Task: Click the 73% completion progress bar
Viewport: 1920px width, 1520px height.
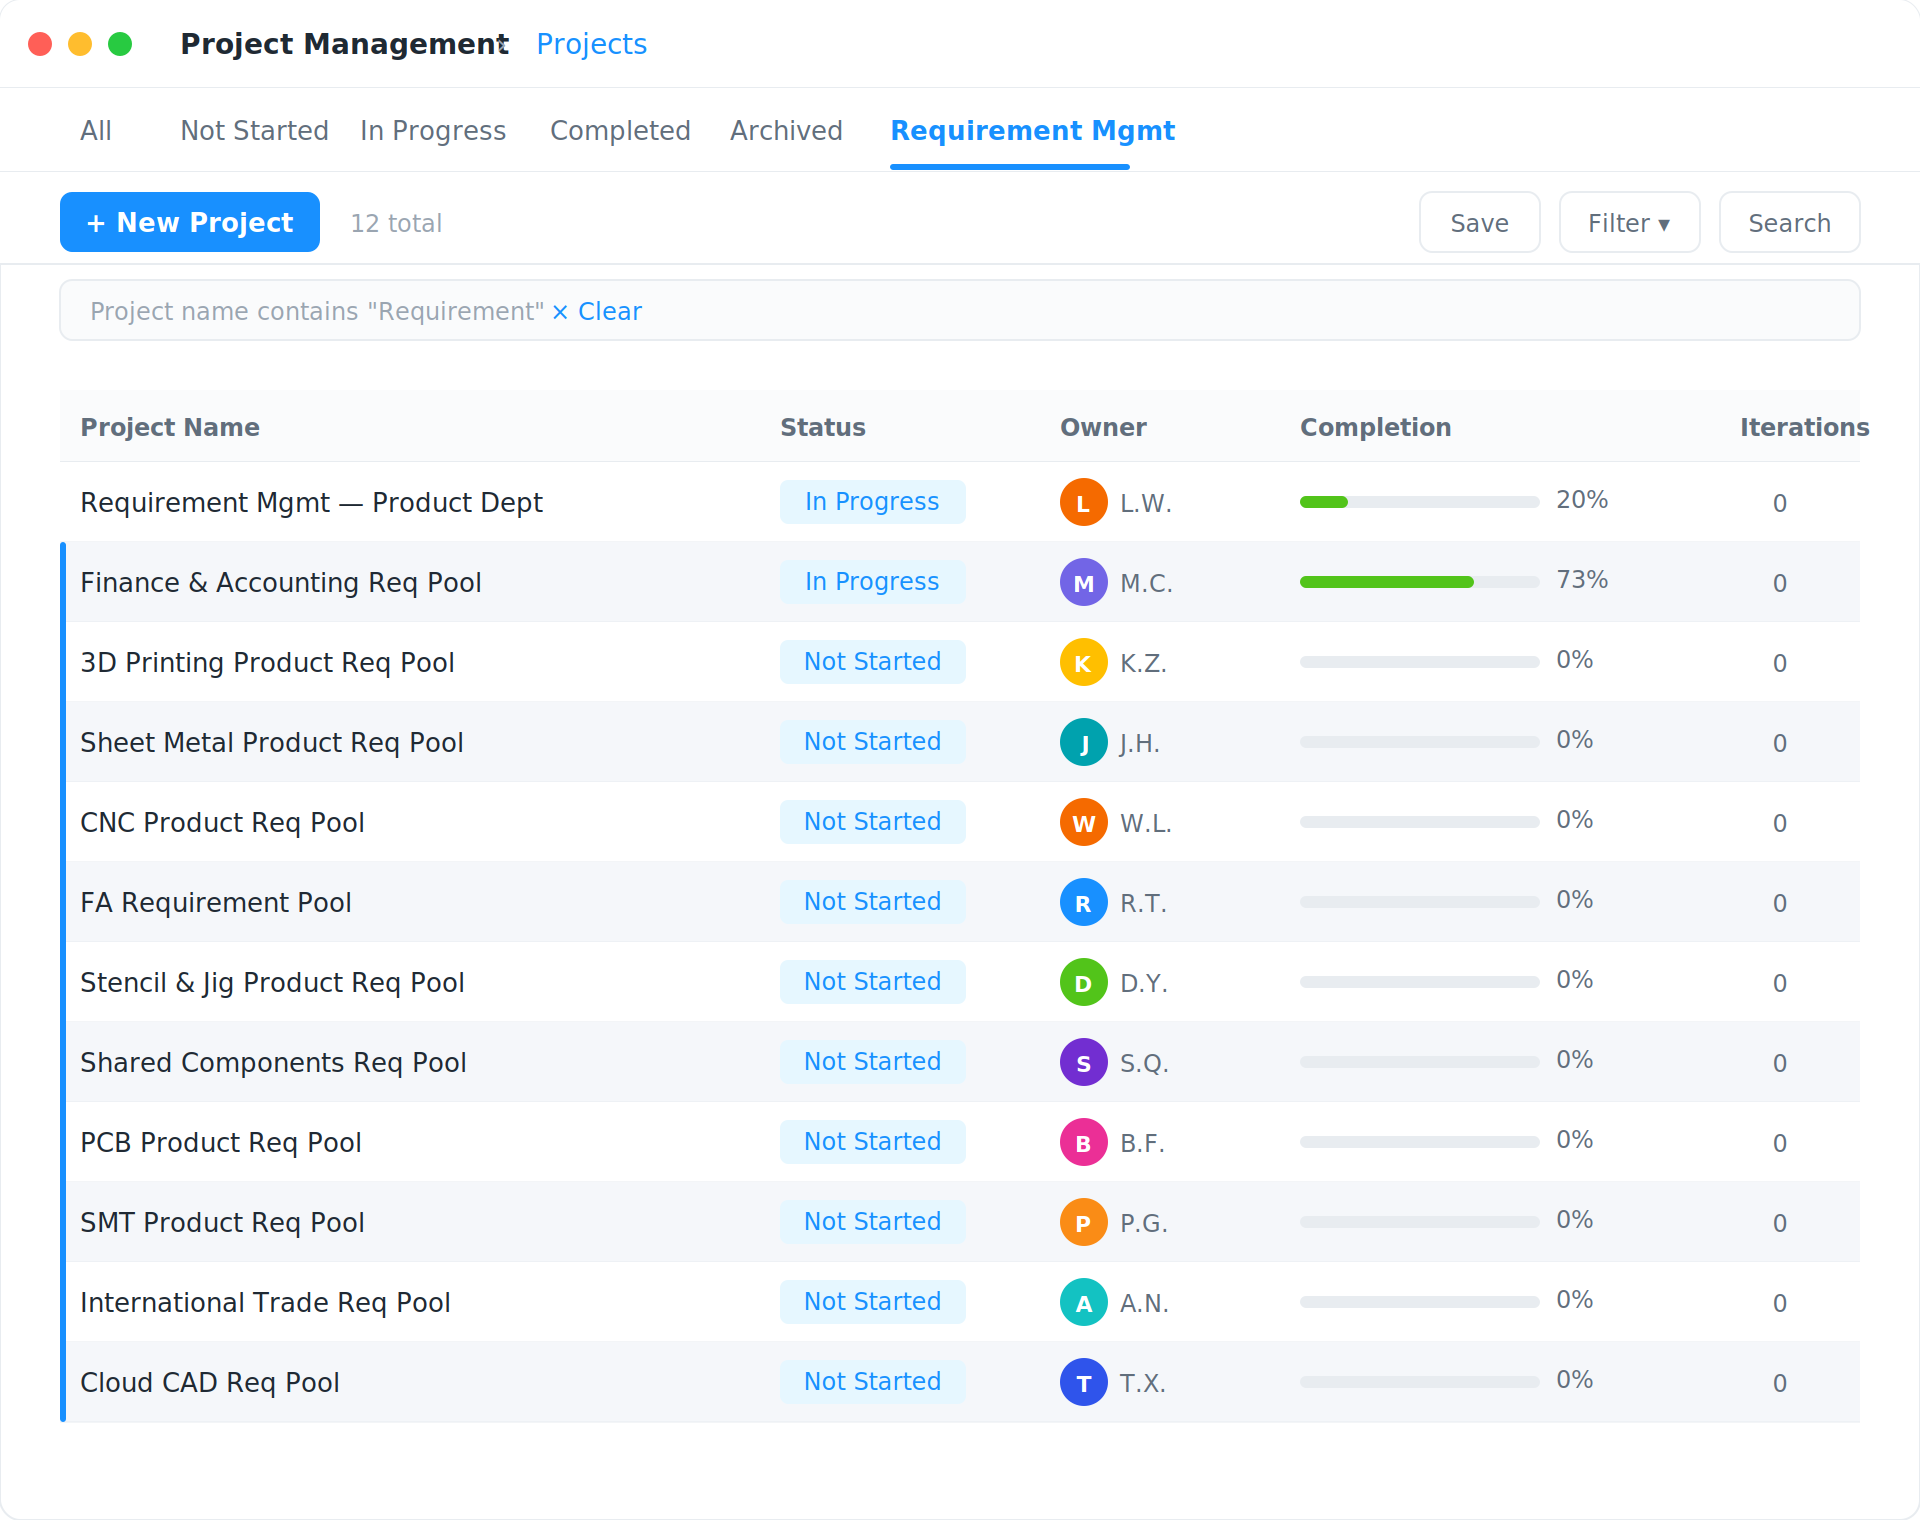Action: click(1419, 582)
